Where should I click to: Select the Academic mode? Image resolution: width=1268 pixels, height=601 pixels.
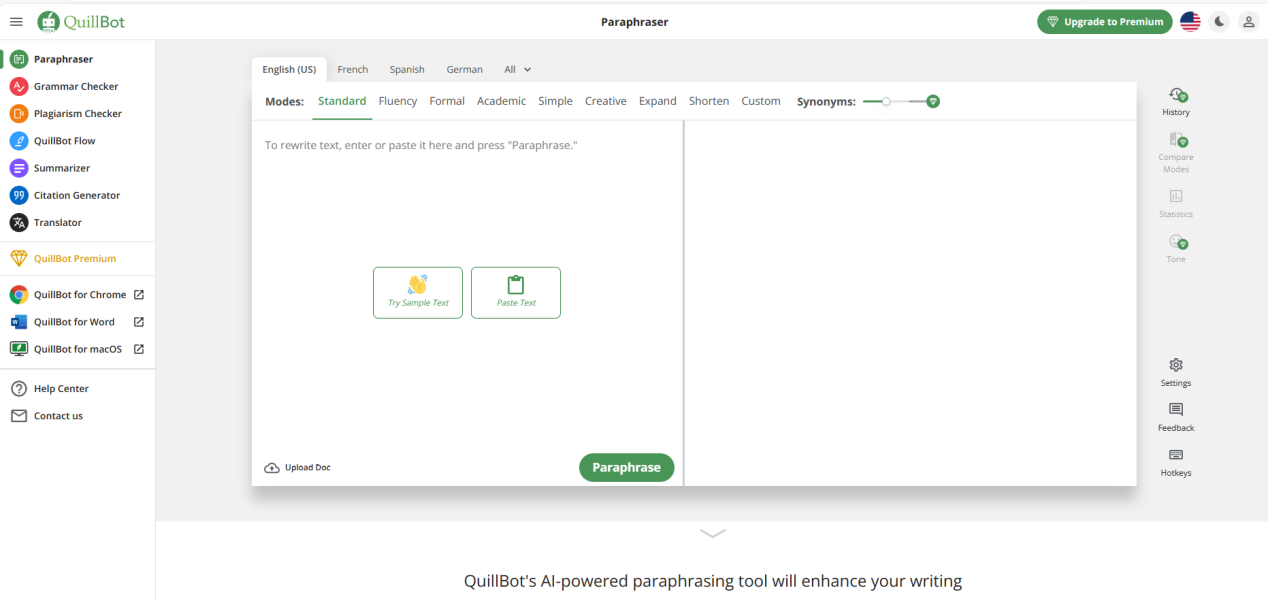[x=501, y=101]
